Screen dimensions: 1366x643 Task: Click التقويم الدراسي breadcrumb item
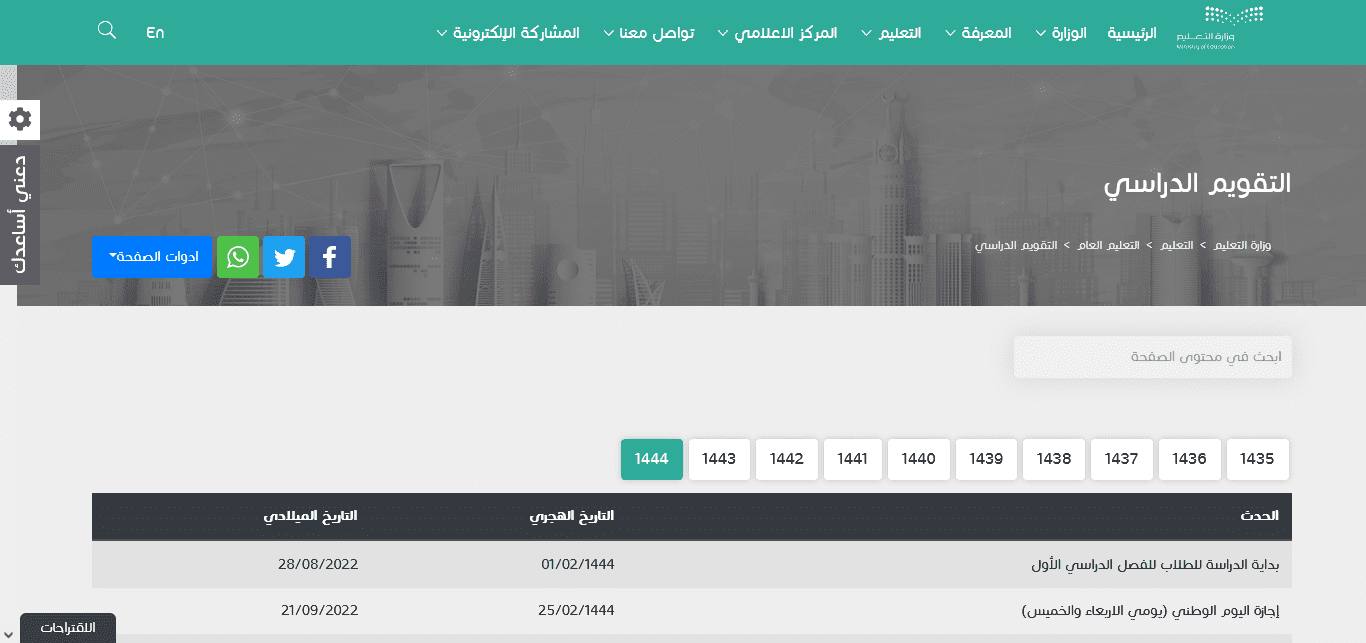pos(1016,245)
